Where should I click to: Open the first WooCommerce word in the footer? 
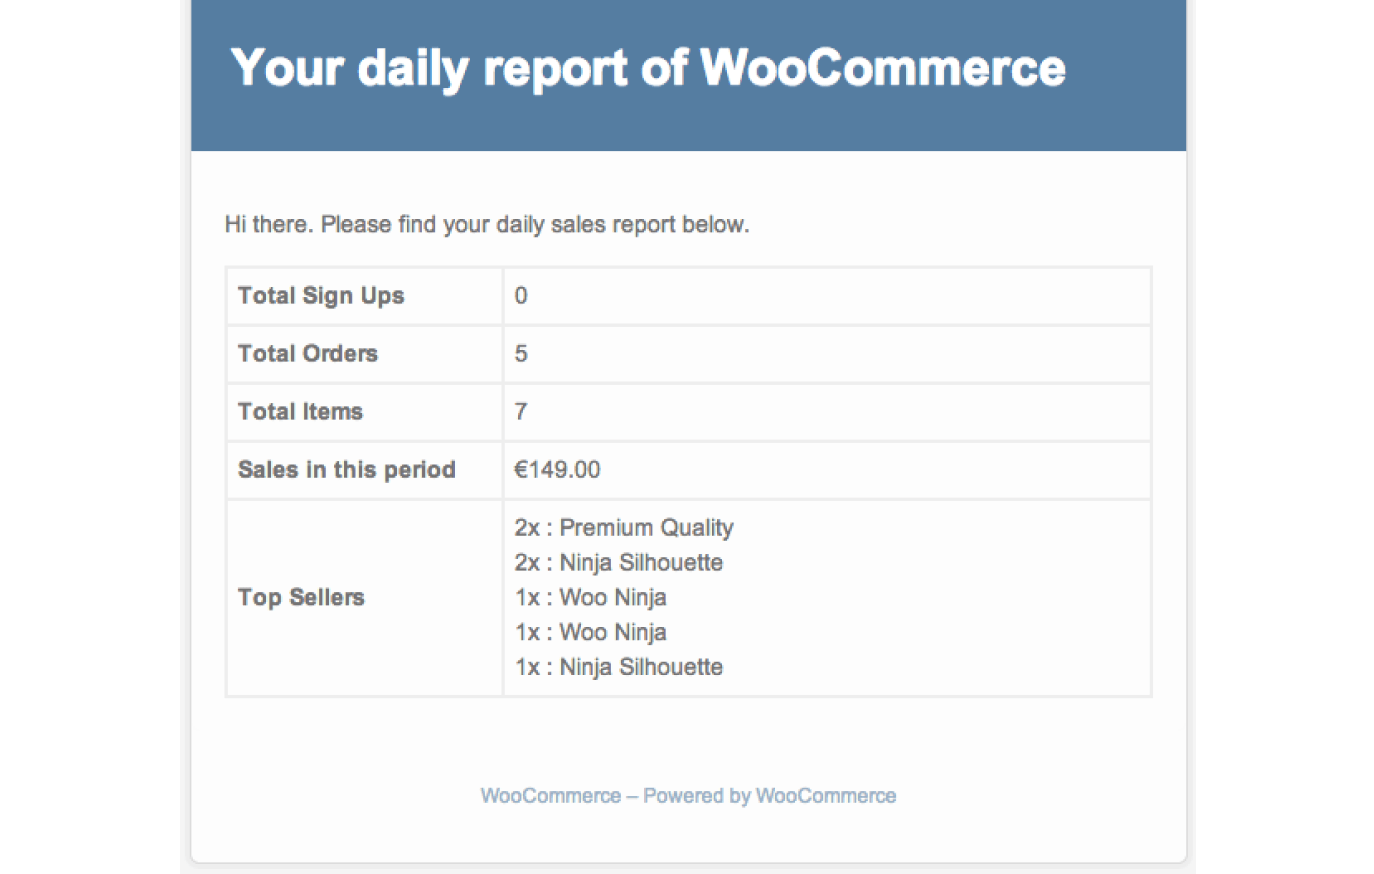coord(550,796)
